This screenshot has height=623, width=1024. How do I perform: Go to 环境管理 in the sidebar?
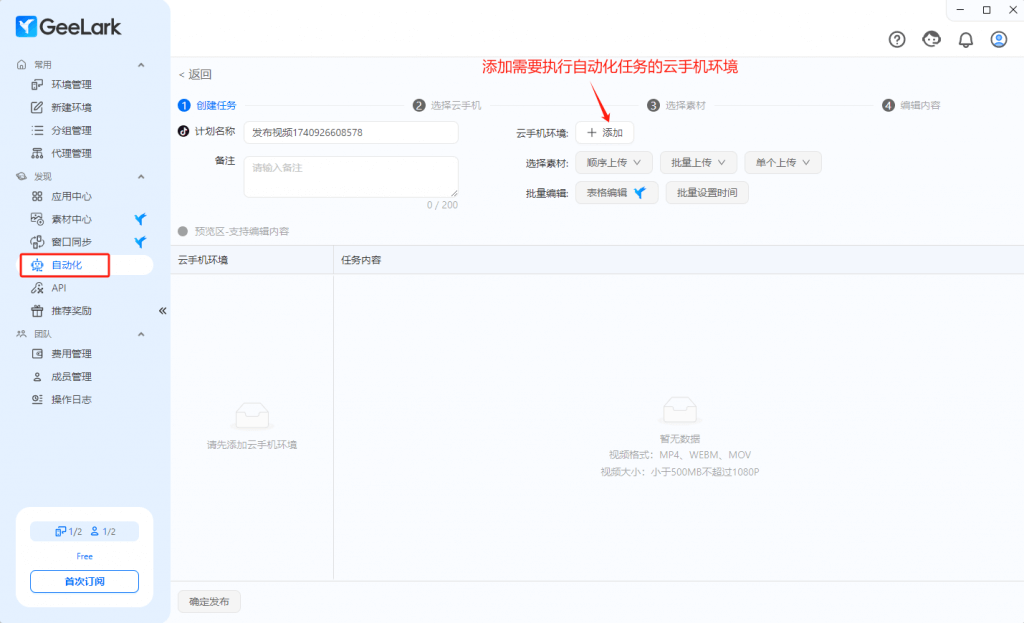(71, 85)
